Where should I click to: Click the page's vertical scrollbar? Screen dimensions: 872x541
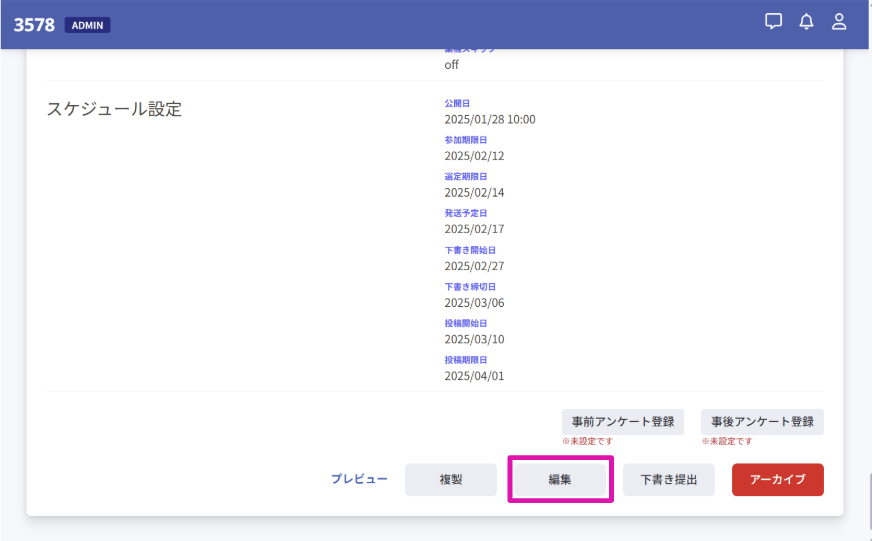coord(866,490)
